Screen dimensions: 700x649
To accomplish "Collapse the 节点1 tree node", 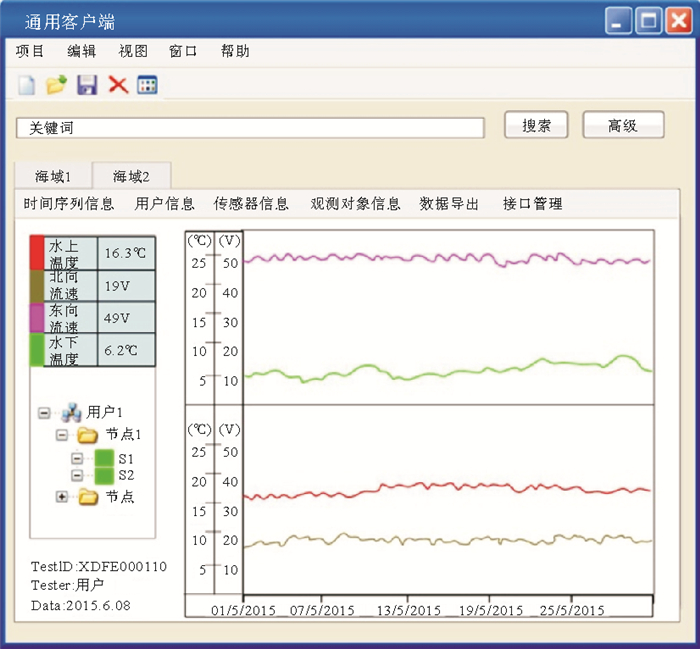I will coord(62,434).
